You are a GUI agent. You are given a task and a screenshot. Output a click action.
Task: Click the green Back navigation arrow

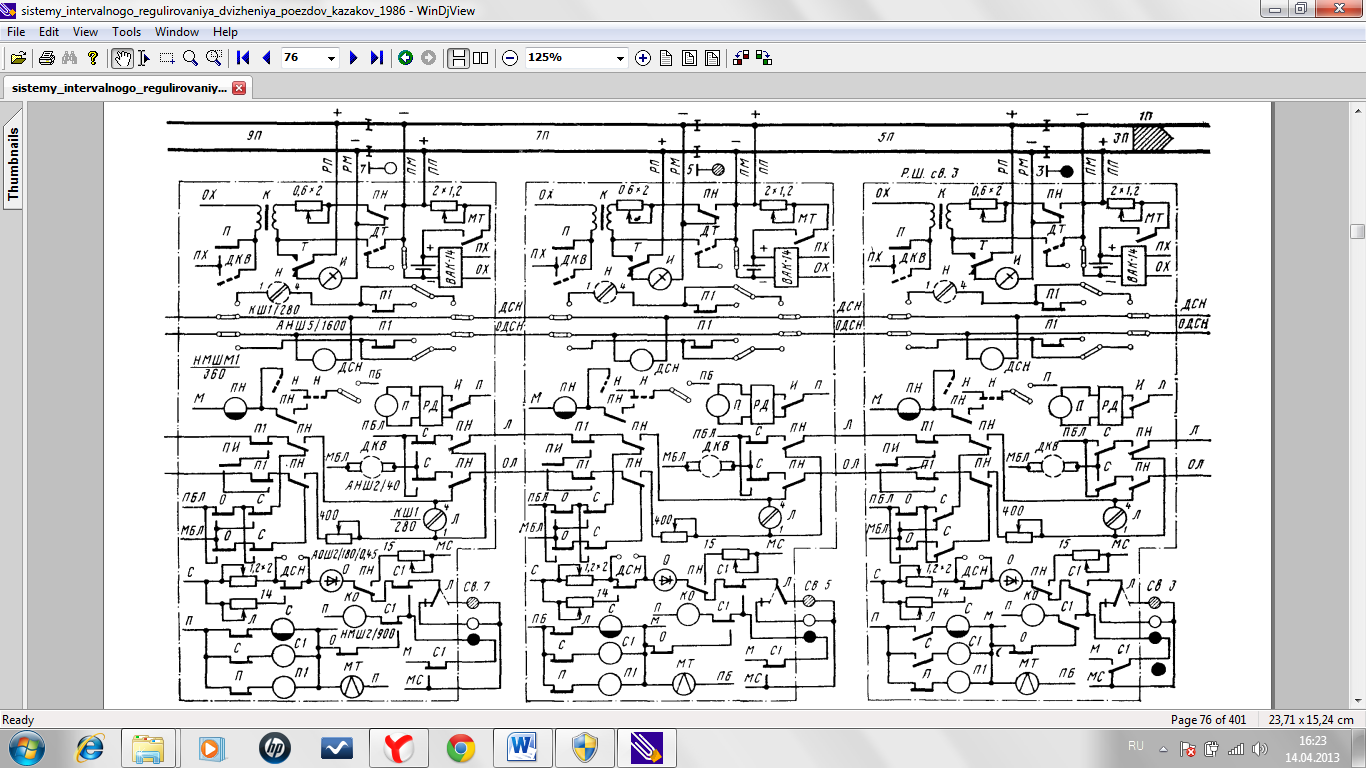click(x=405, y=58)
